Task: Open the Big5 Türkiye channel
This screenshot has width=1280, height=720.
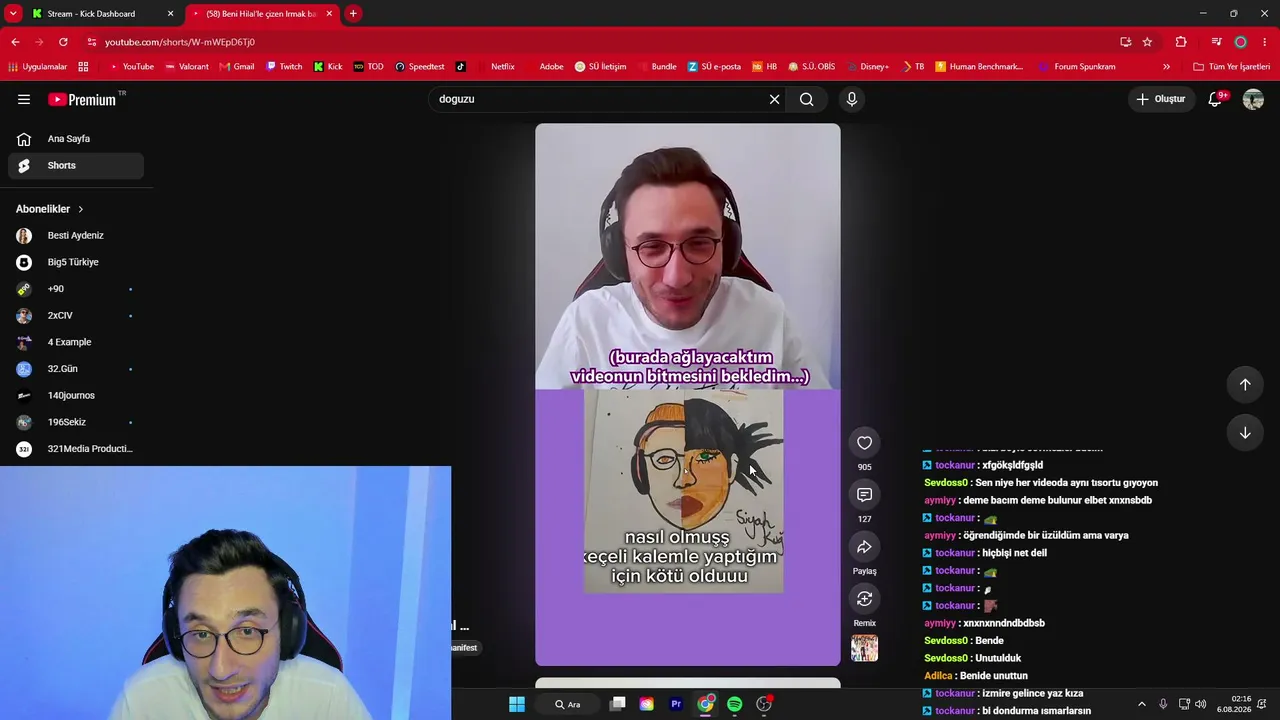Action: point(76,262)
